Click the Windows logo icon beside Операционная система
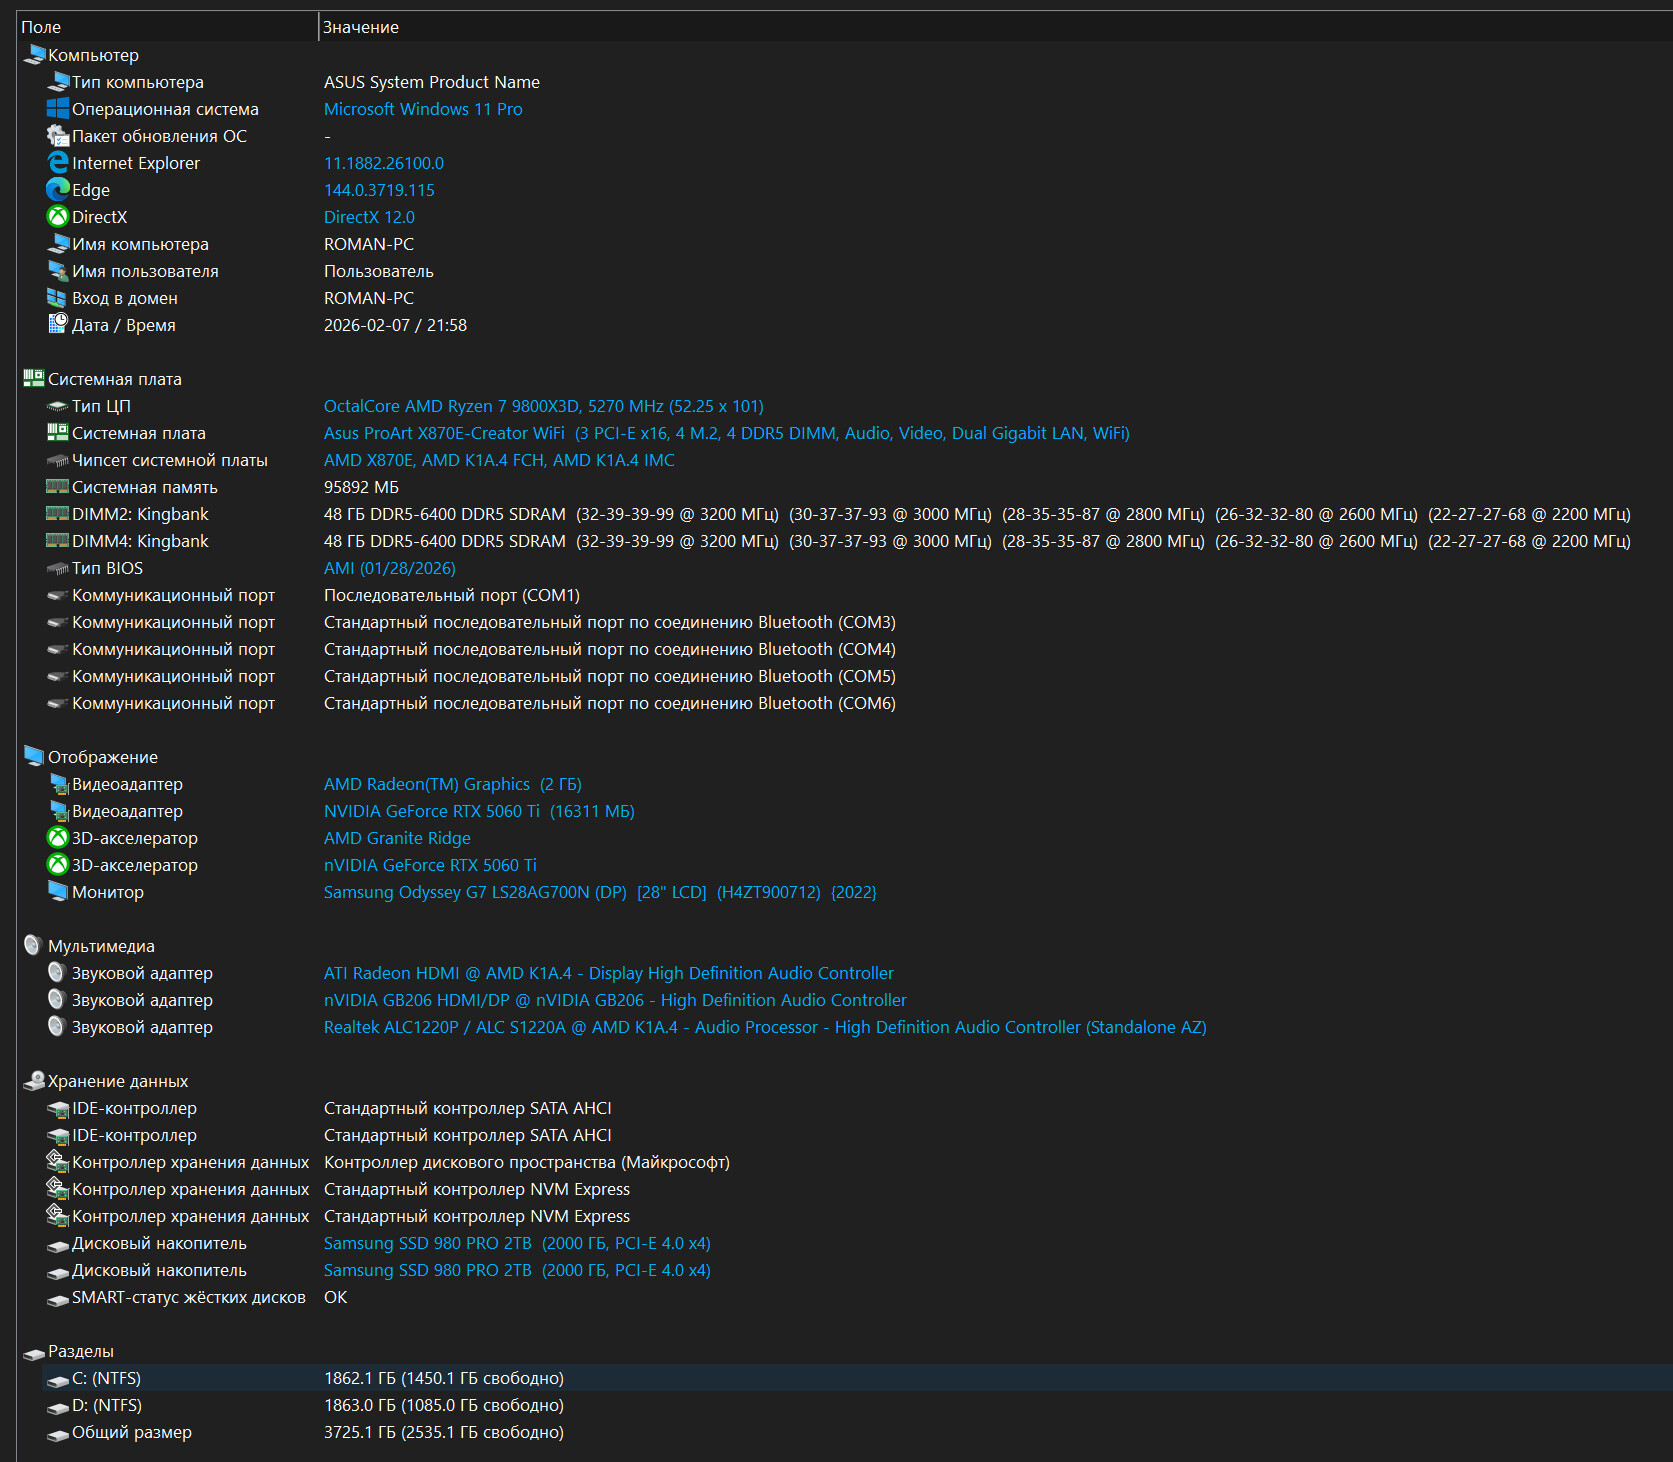This screenshot has width=1673, height=1462. point(58,108)
